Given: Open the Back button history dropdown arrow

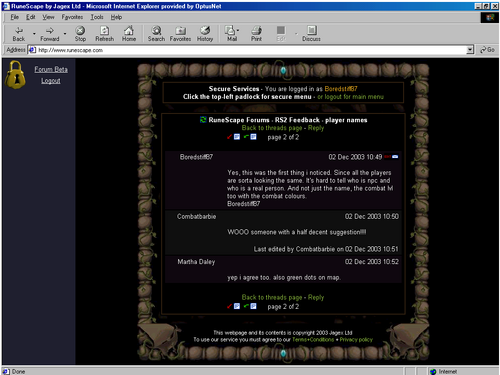Looking at the screenshot, I should click(34, 34).
